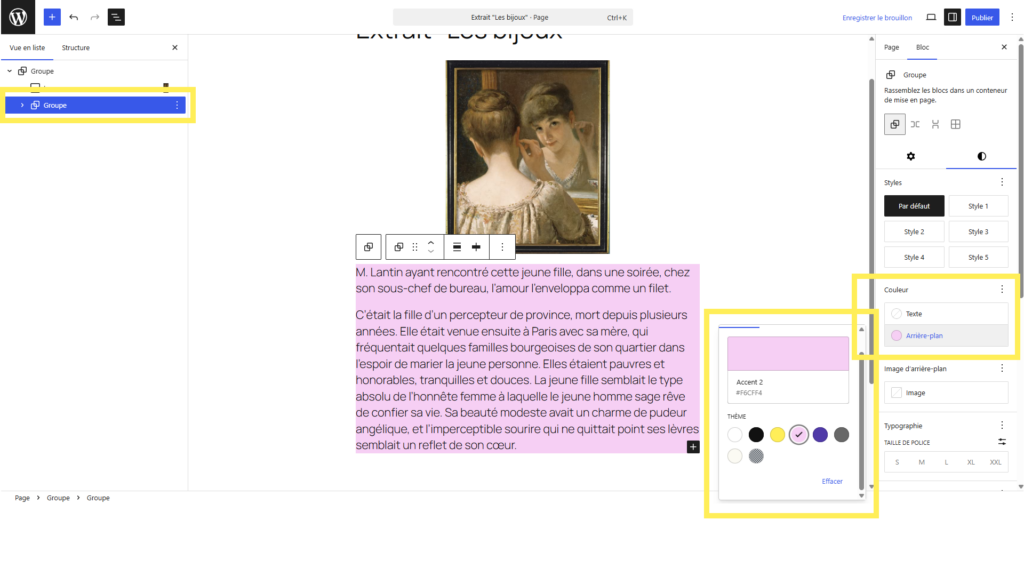1024x576 pixels.
Task: Select the Stack layout variation
Action: [x=935, y=124]
